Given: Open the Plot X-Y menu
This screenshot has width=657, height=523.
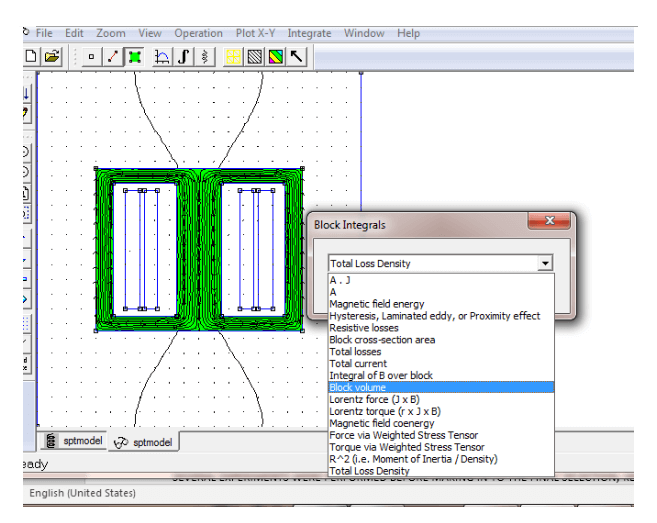Looking at the screenshot, I should 255,33.
